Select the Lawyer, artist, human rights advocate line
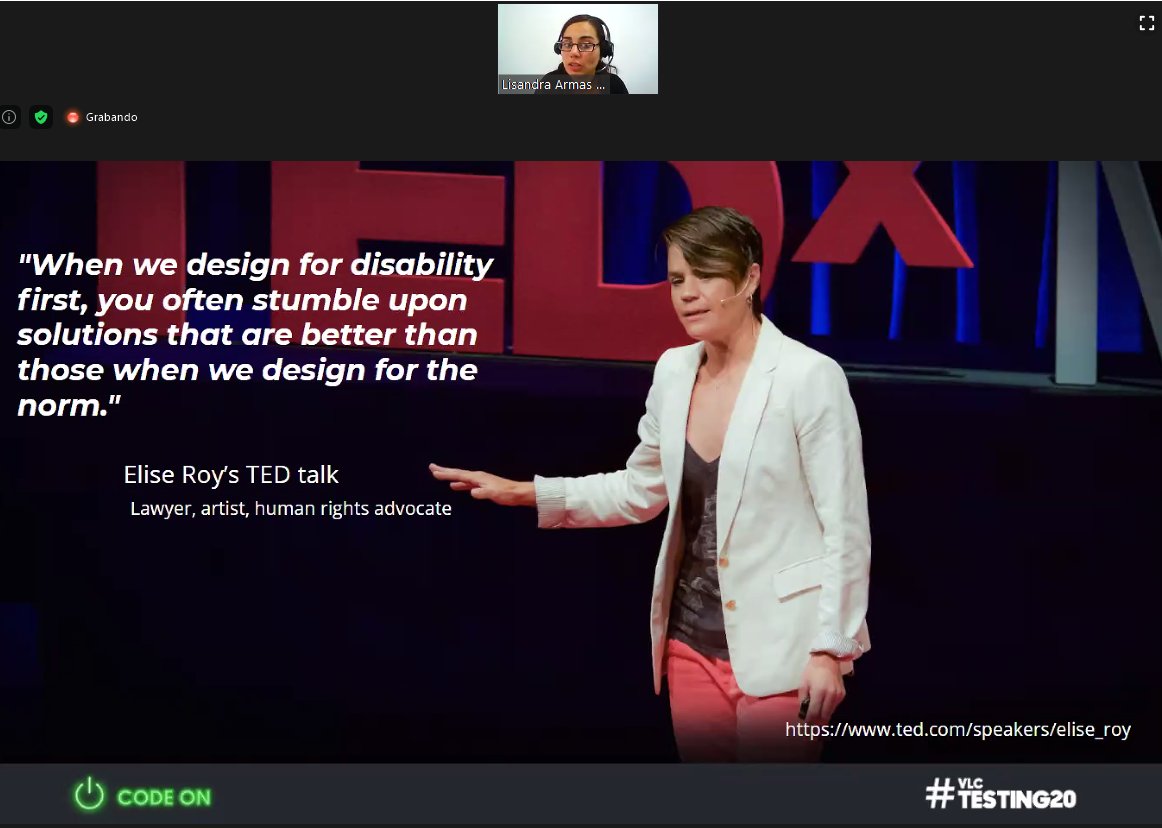1162x828 pixels. [x=290, y=509]
